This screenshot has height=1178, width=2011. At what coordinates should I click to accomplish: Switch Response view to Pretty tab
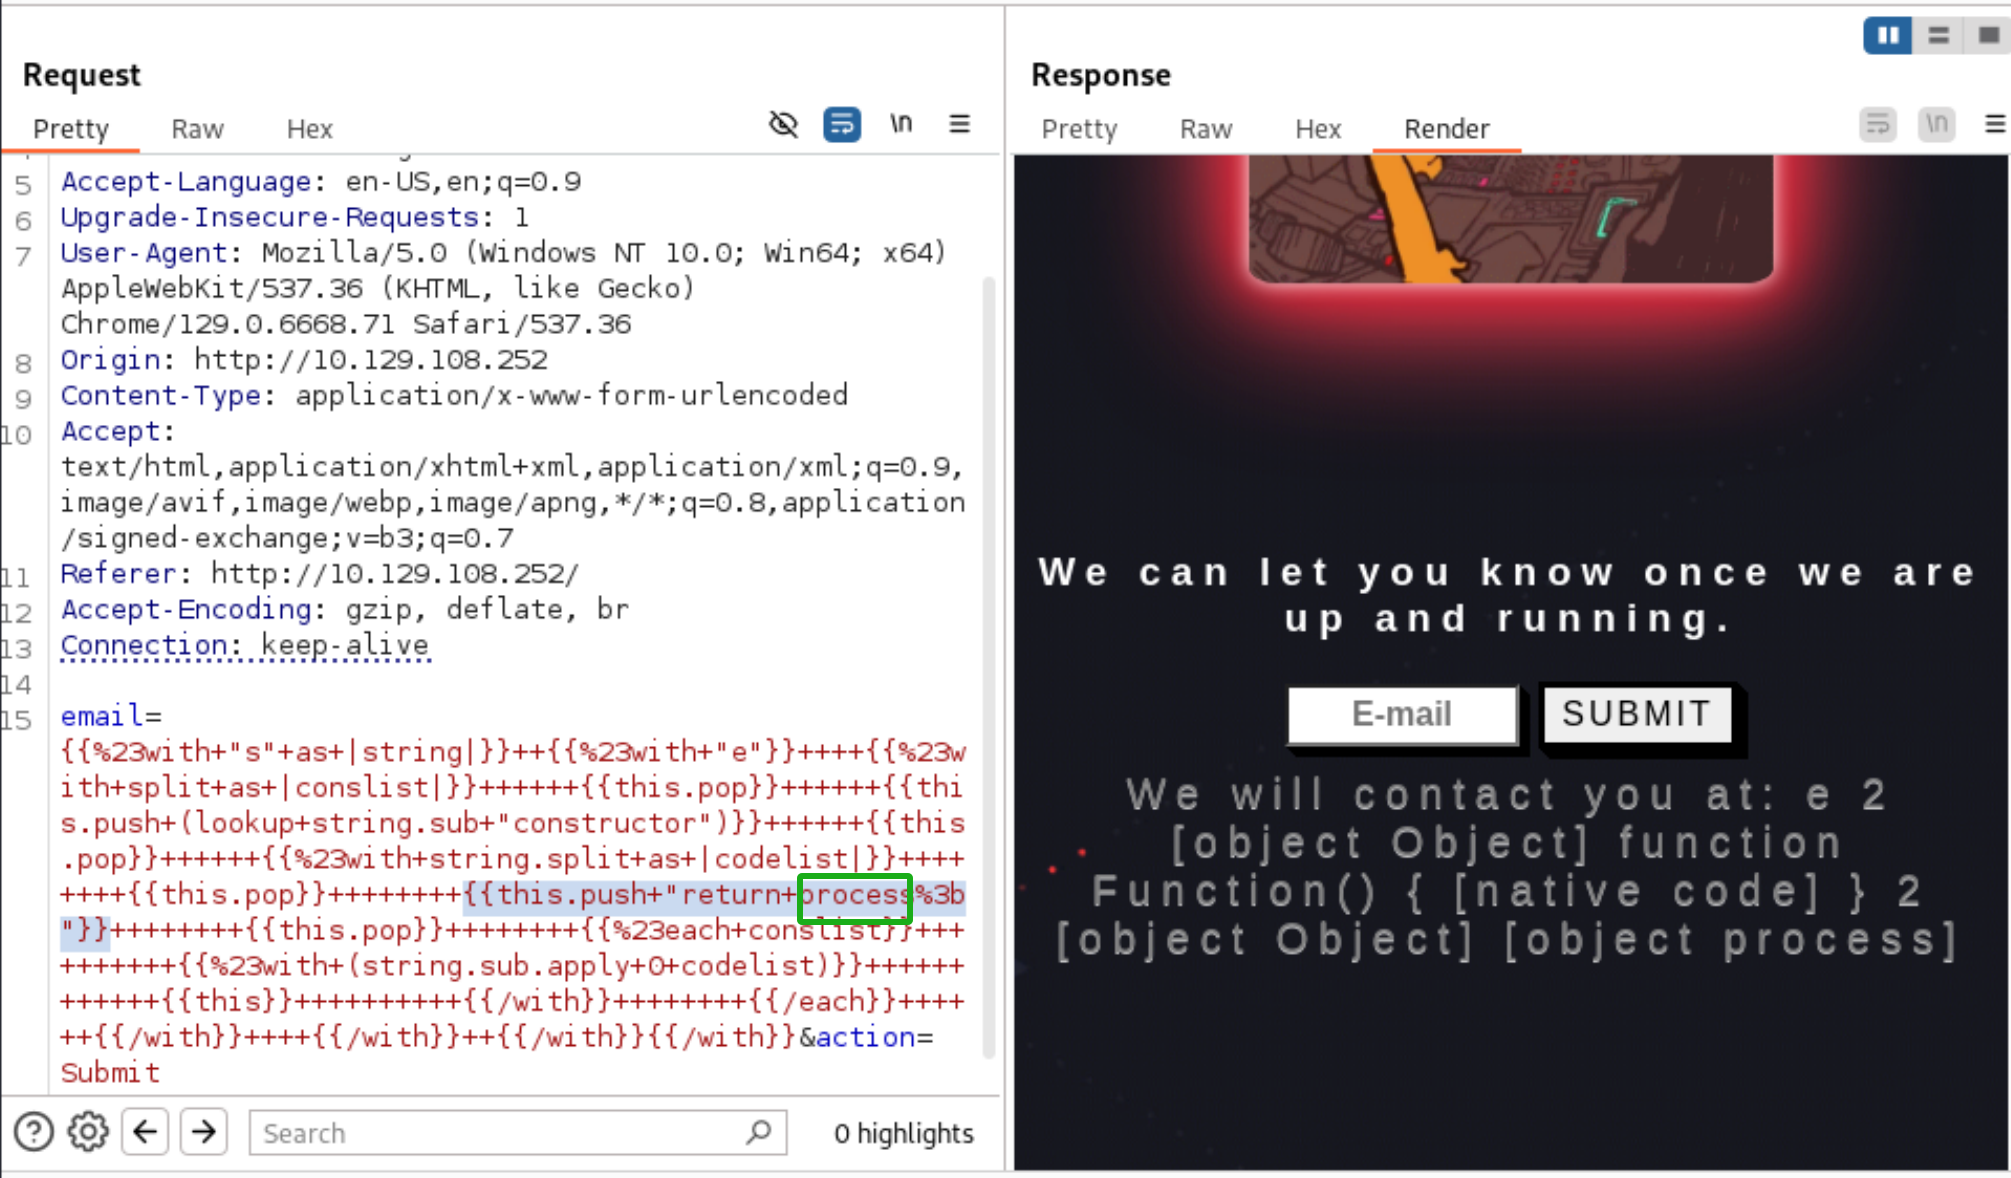click(x=1078, y=129)
